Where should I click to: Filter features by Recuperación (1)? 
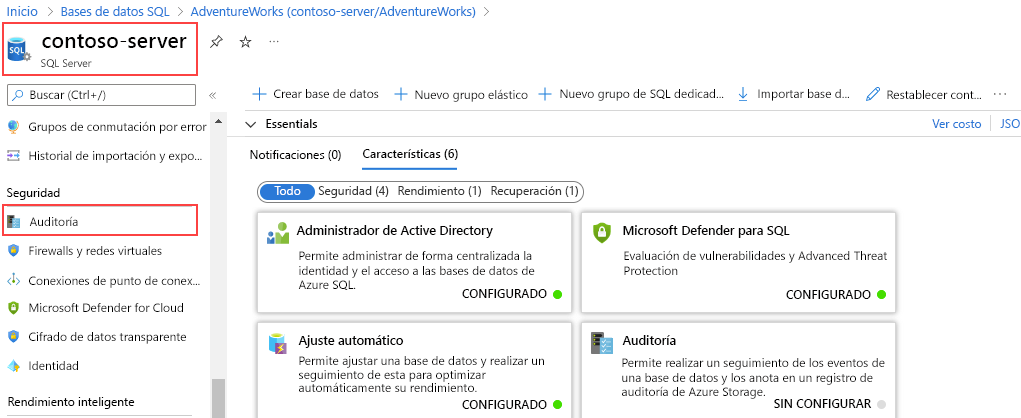click(535, 191)
